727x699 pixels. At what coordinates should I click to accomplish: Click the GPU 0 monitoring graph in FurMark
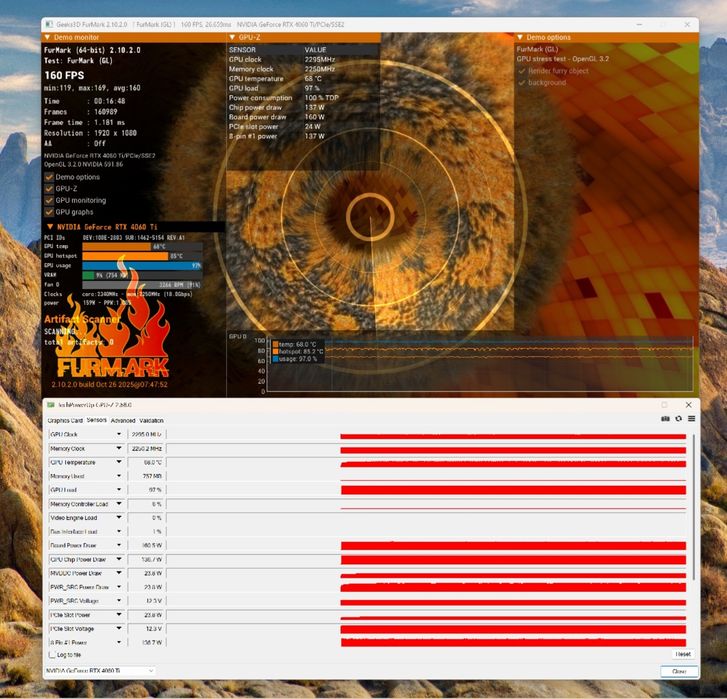pyautogui.click(x=480, y=366)
